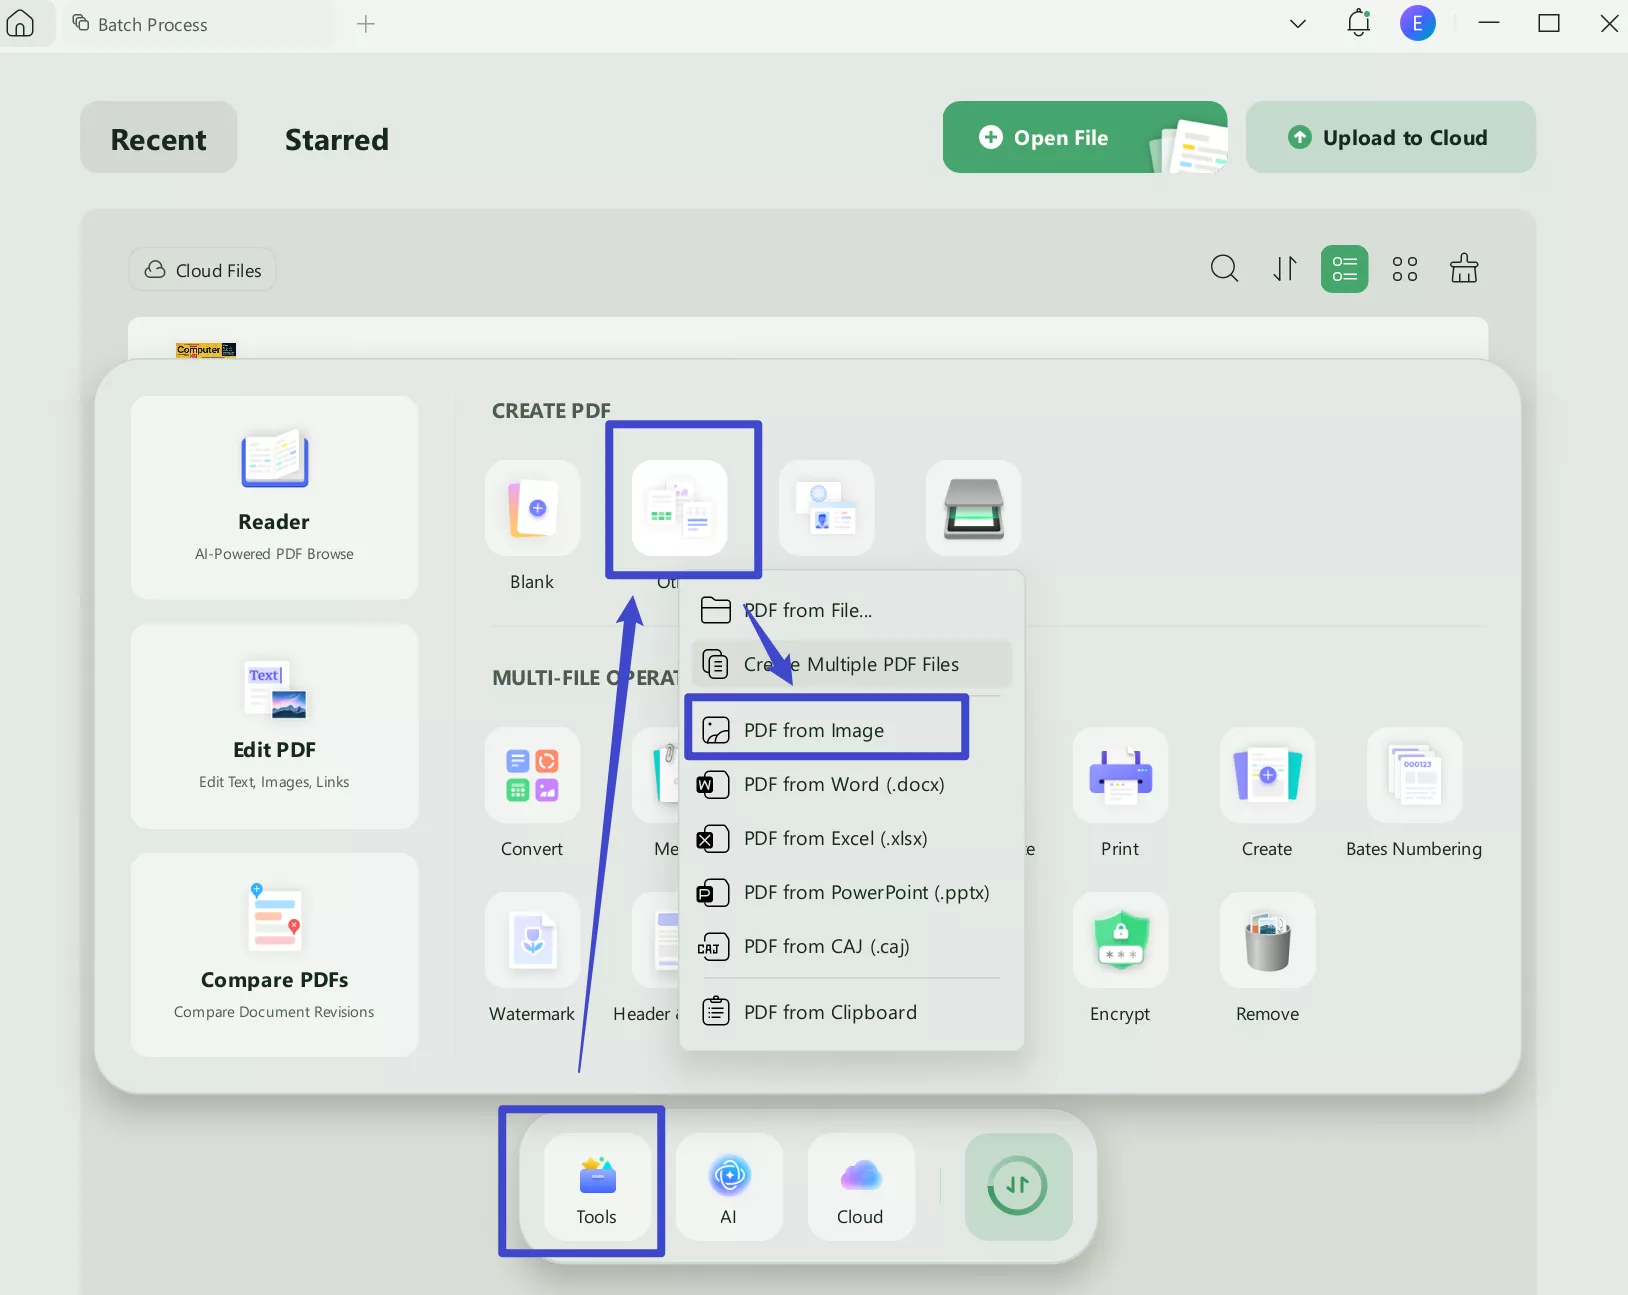This screenshot has height=1295, width=1628.
Task: Open a new tab
Action: [366, 24]
